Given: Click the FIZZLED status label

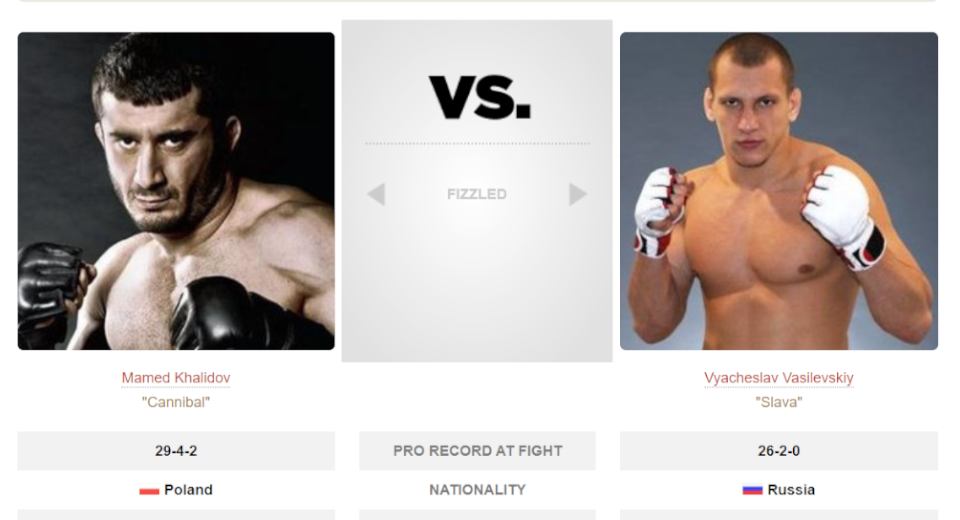Looking at the screenshot, I should pyautogui.click(x=477, y=194).
